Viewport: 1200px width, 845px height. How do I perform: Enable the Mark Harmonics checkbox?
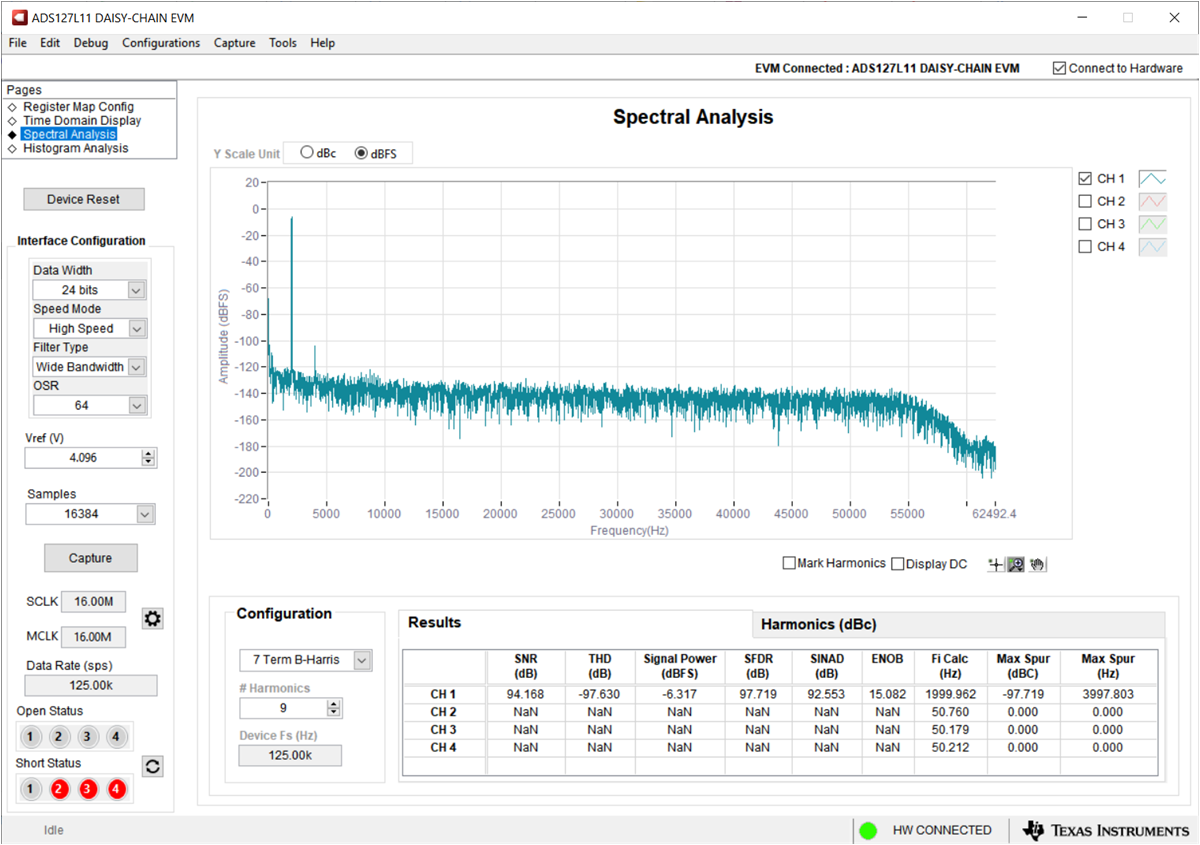789,564
